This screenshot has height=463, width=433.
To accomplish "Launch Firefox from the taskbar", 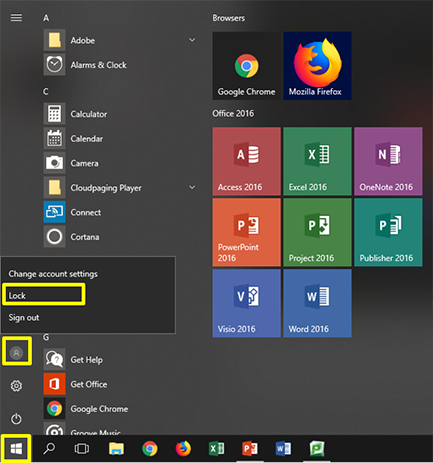I will pos(183,449).
